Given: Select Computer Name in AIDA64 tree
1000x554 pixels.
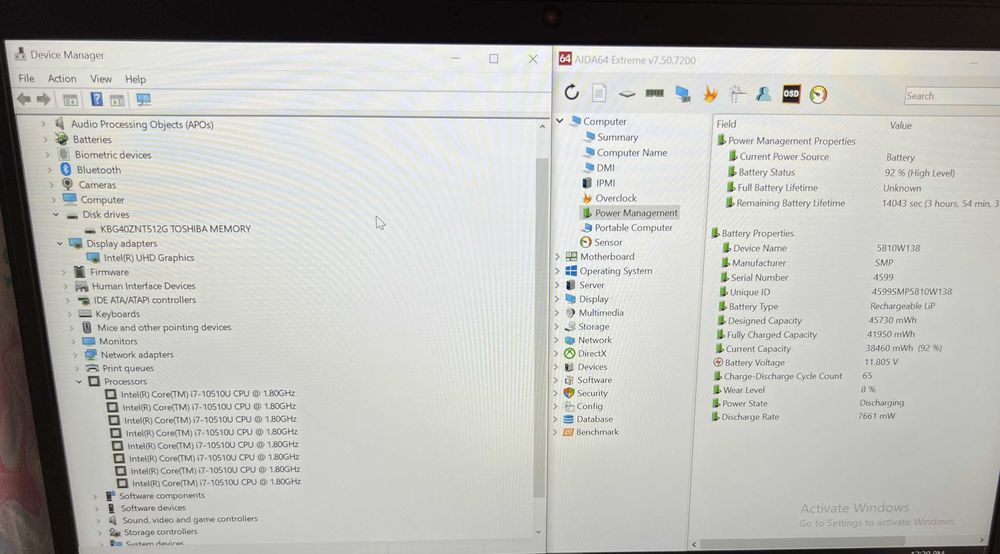Looking at the screenshot, I should (631, 152).
